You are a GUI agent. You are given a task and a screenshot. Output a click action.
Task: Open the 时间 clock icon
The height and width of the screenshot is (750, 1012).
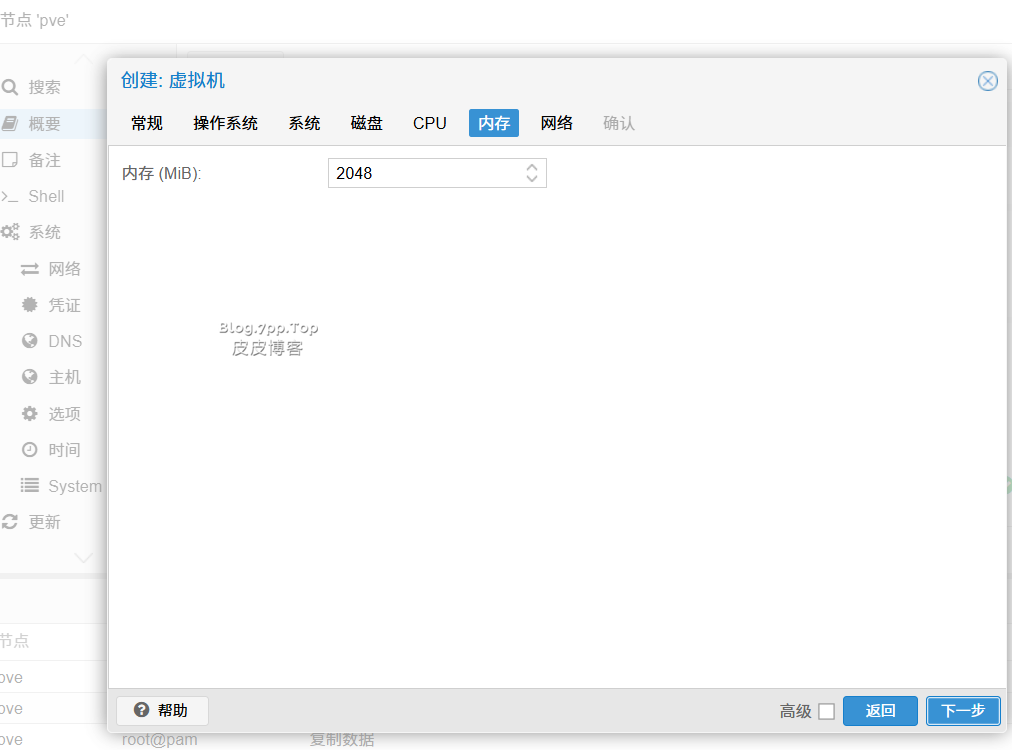tap(30, 450)
